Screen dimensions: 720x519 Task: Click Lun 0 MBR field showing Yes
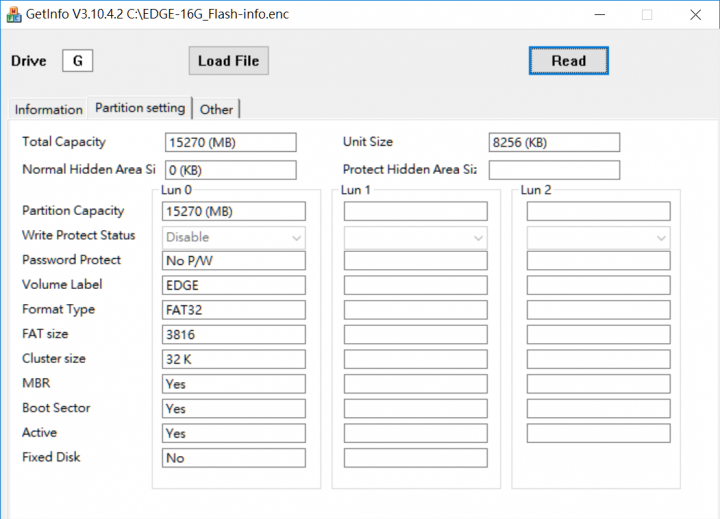click(x=234, y=384)
